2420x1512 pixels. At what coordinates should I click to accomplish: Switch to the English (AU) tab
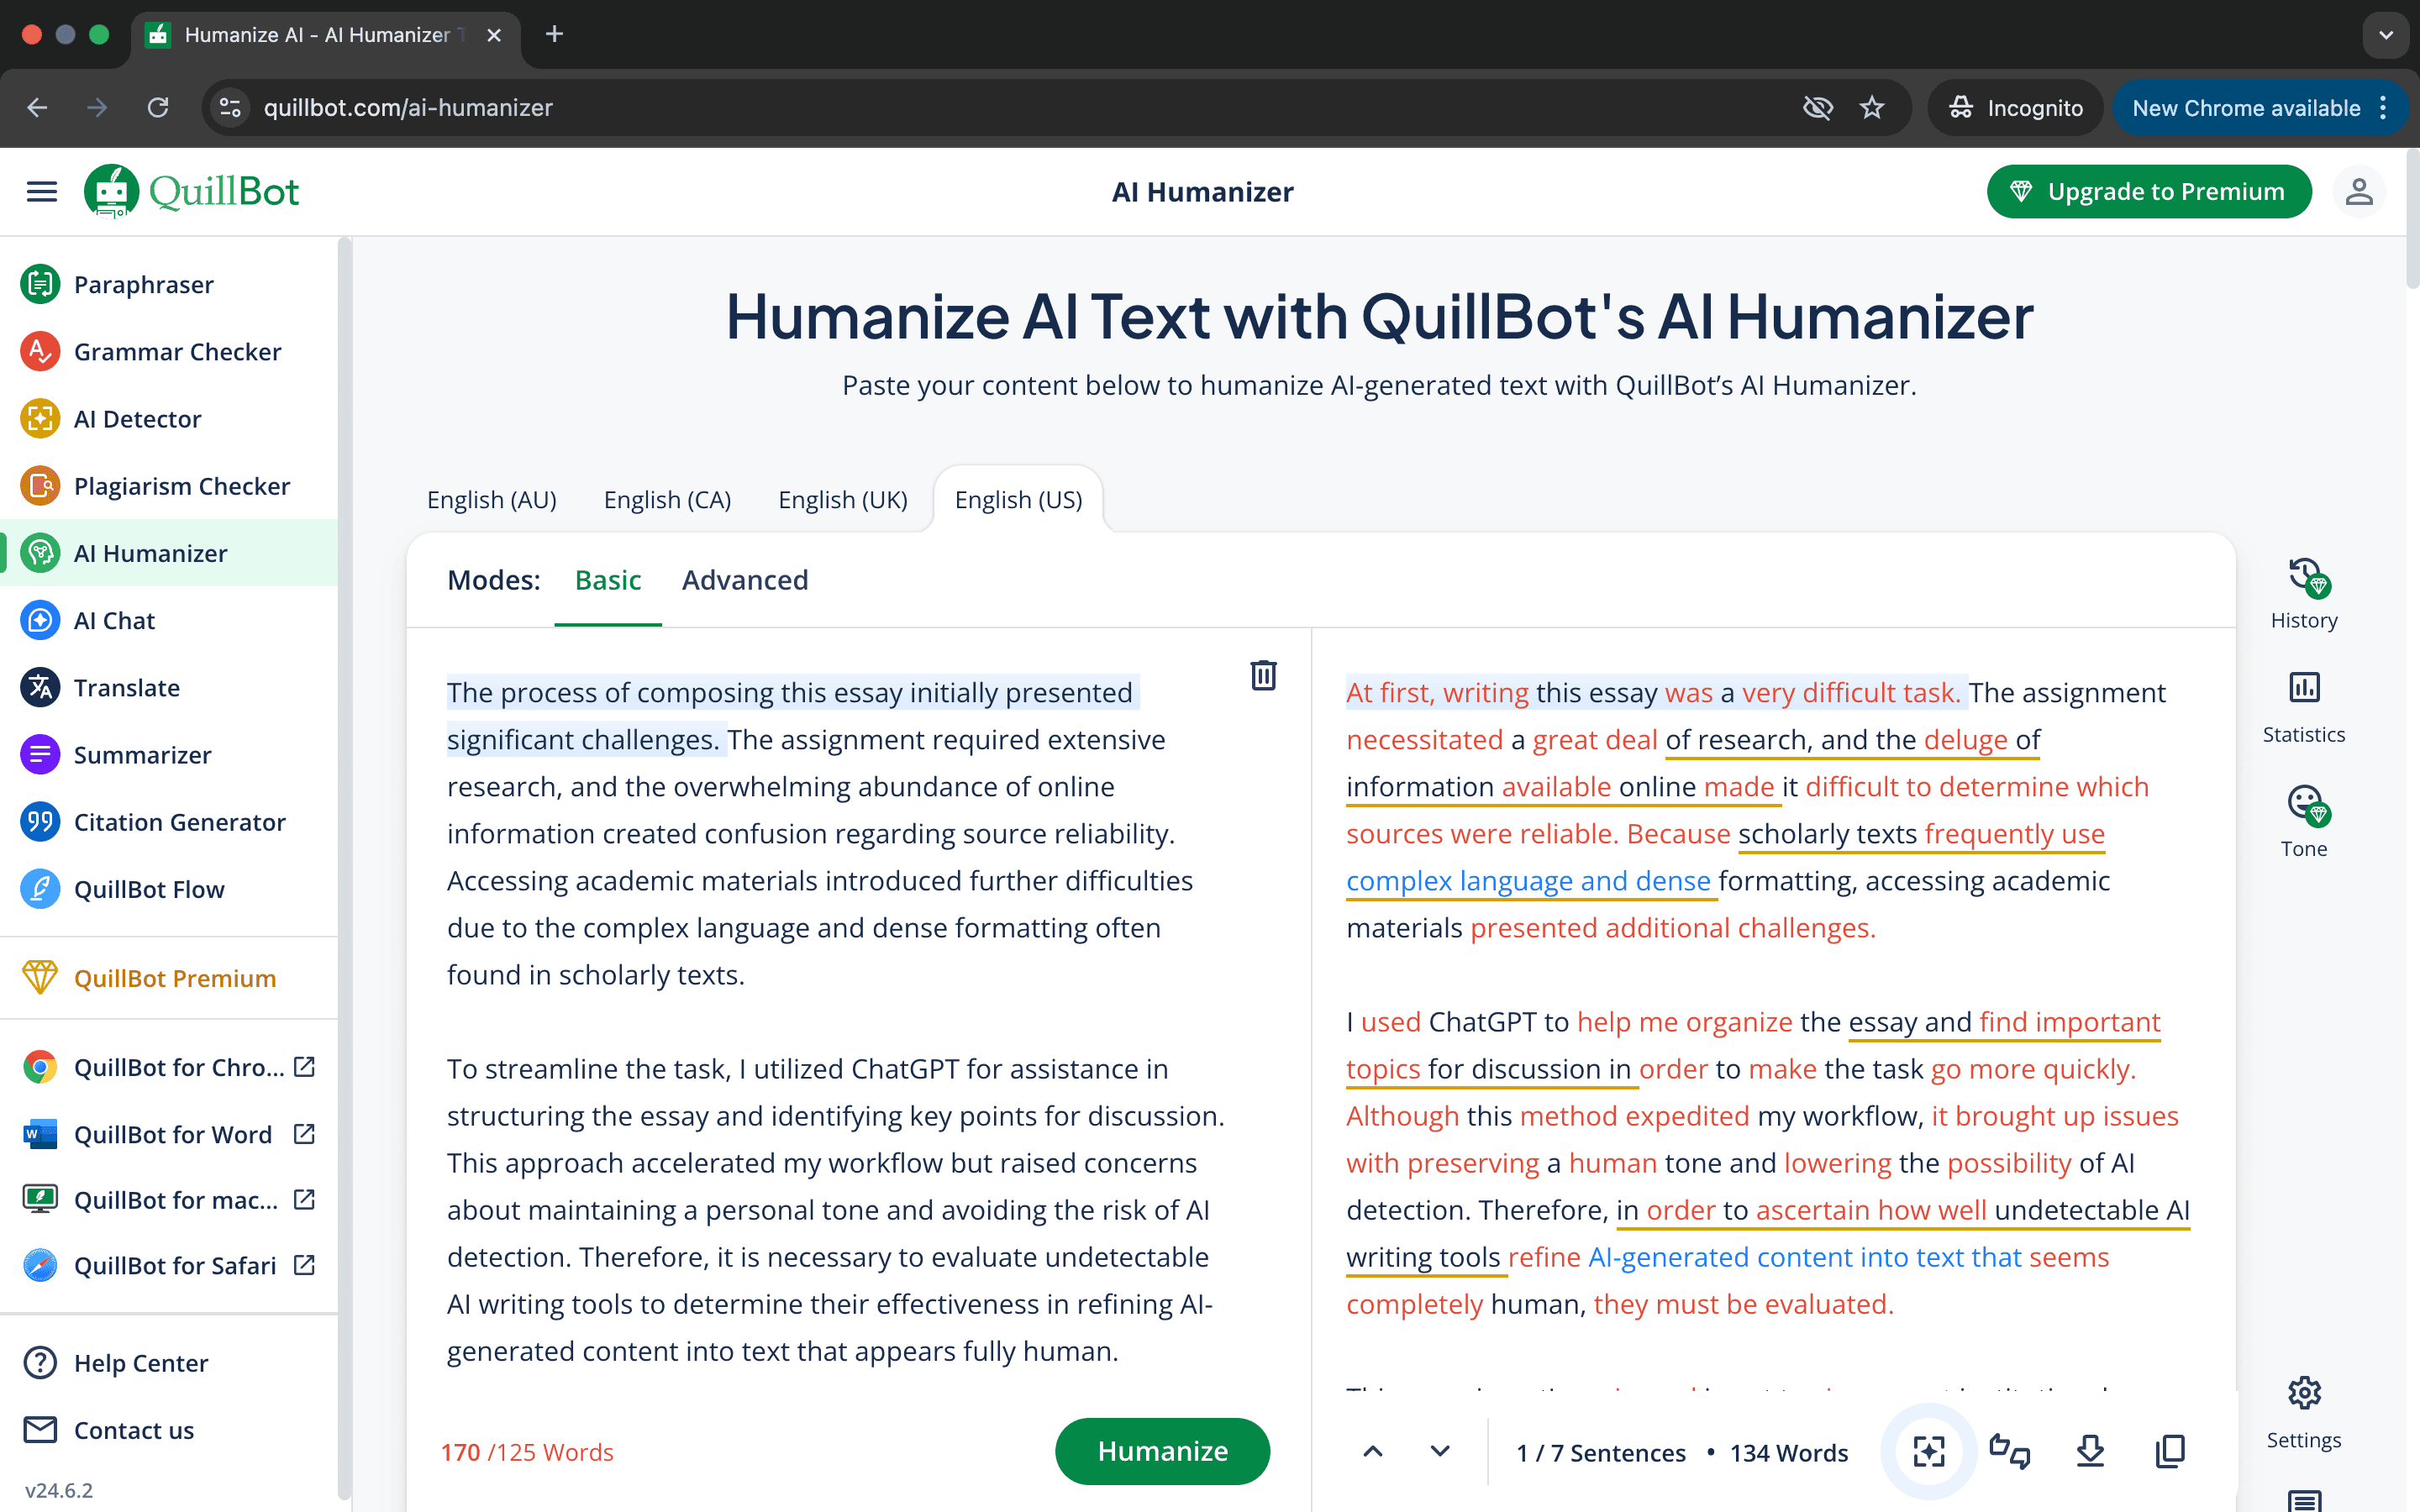click(492, 499)
